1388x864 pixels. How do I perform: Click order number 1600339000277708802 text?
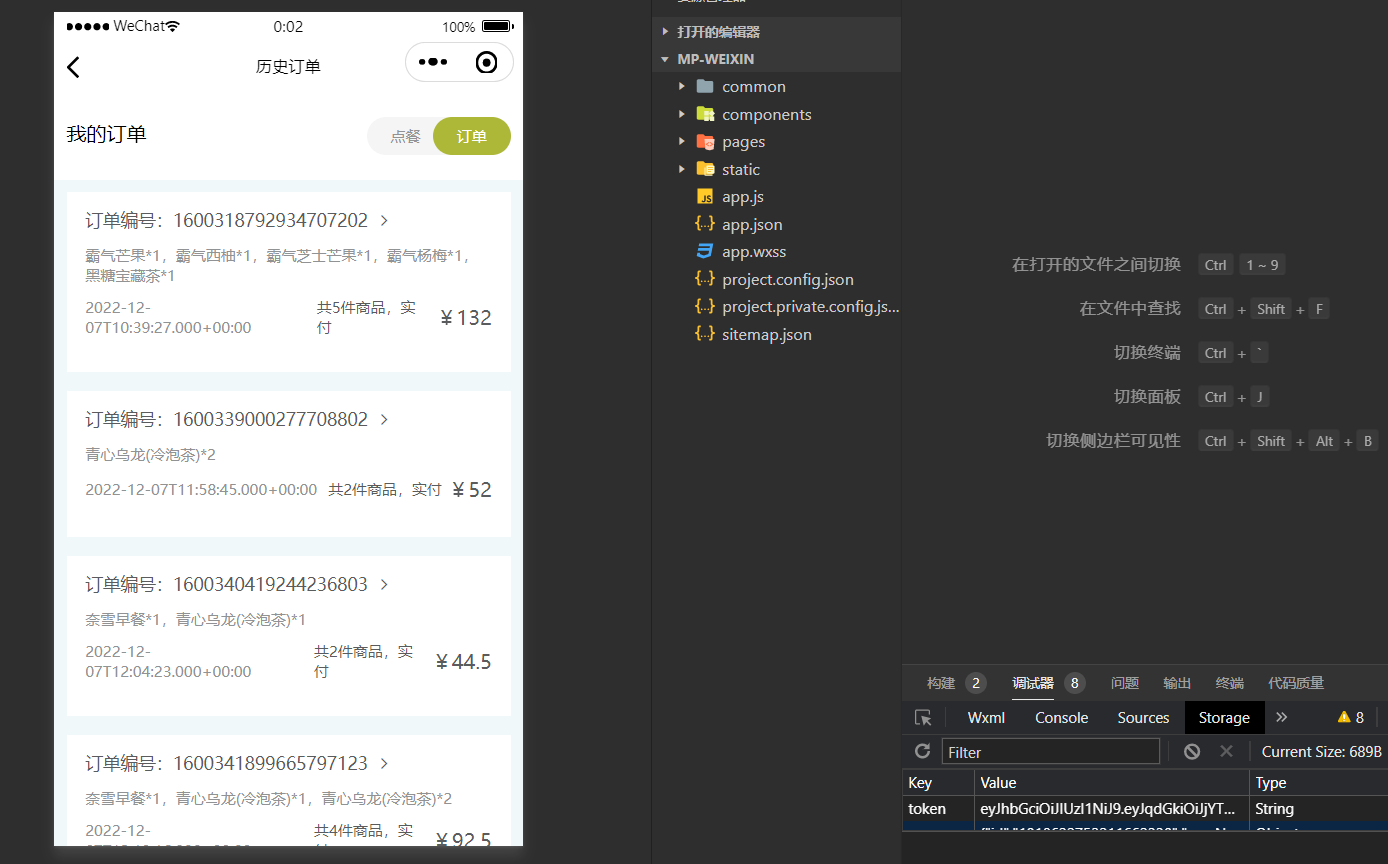pos(271,419)
